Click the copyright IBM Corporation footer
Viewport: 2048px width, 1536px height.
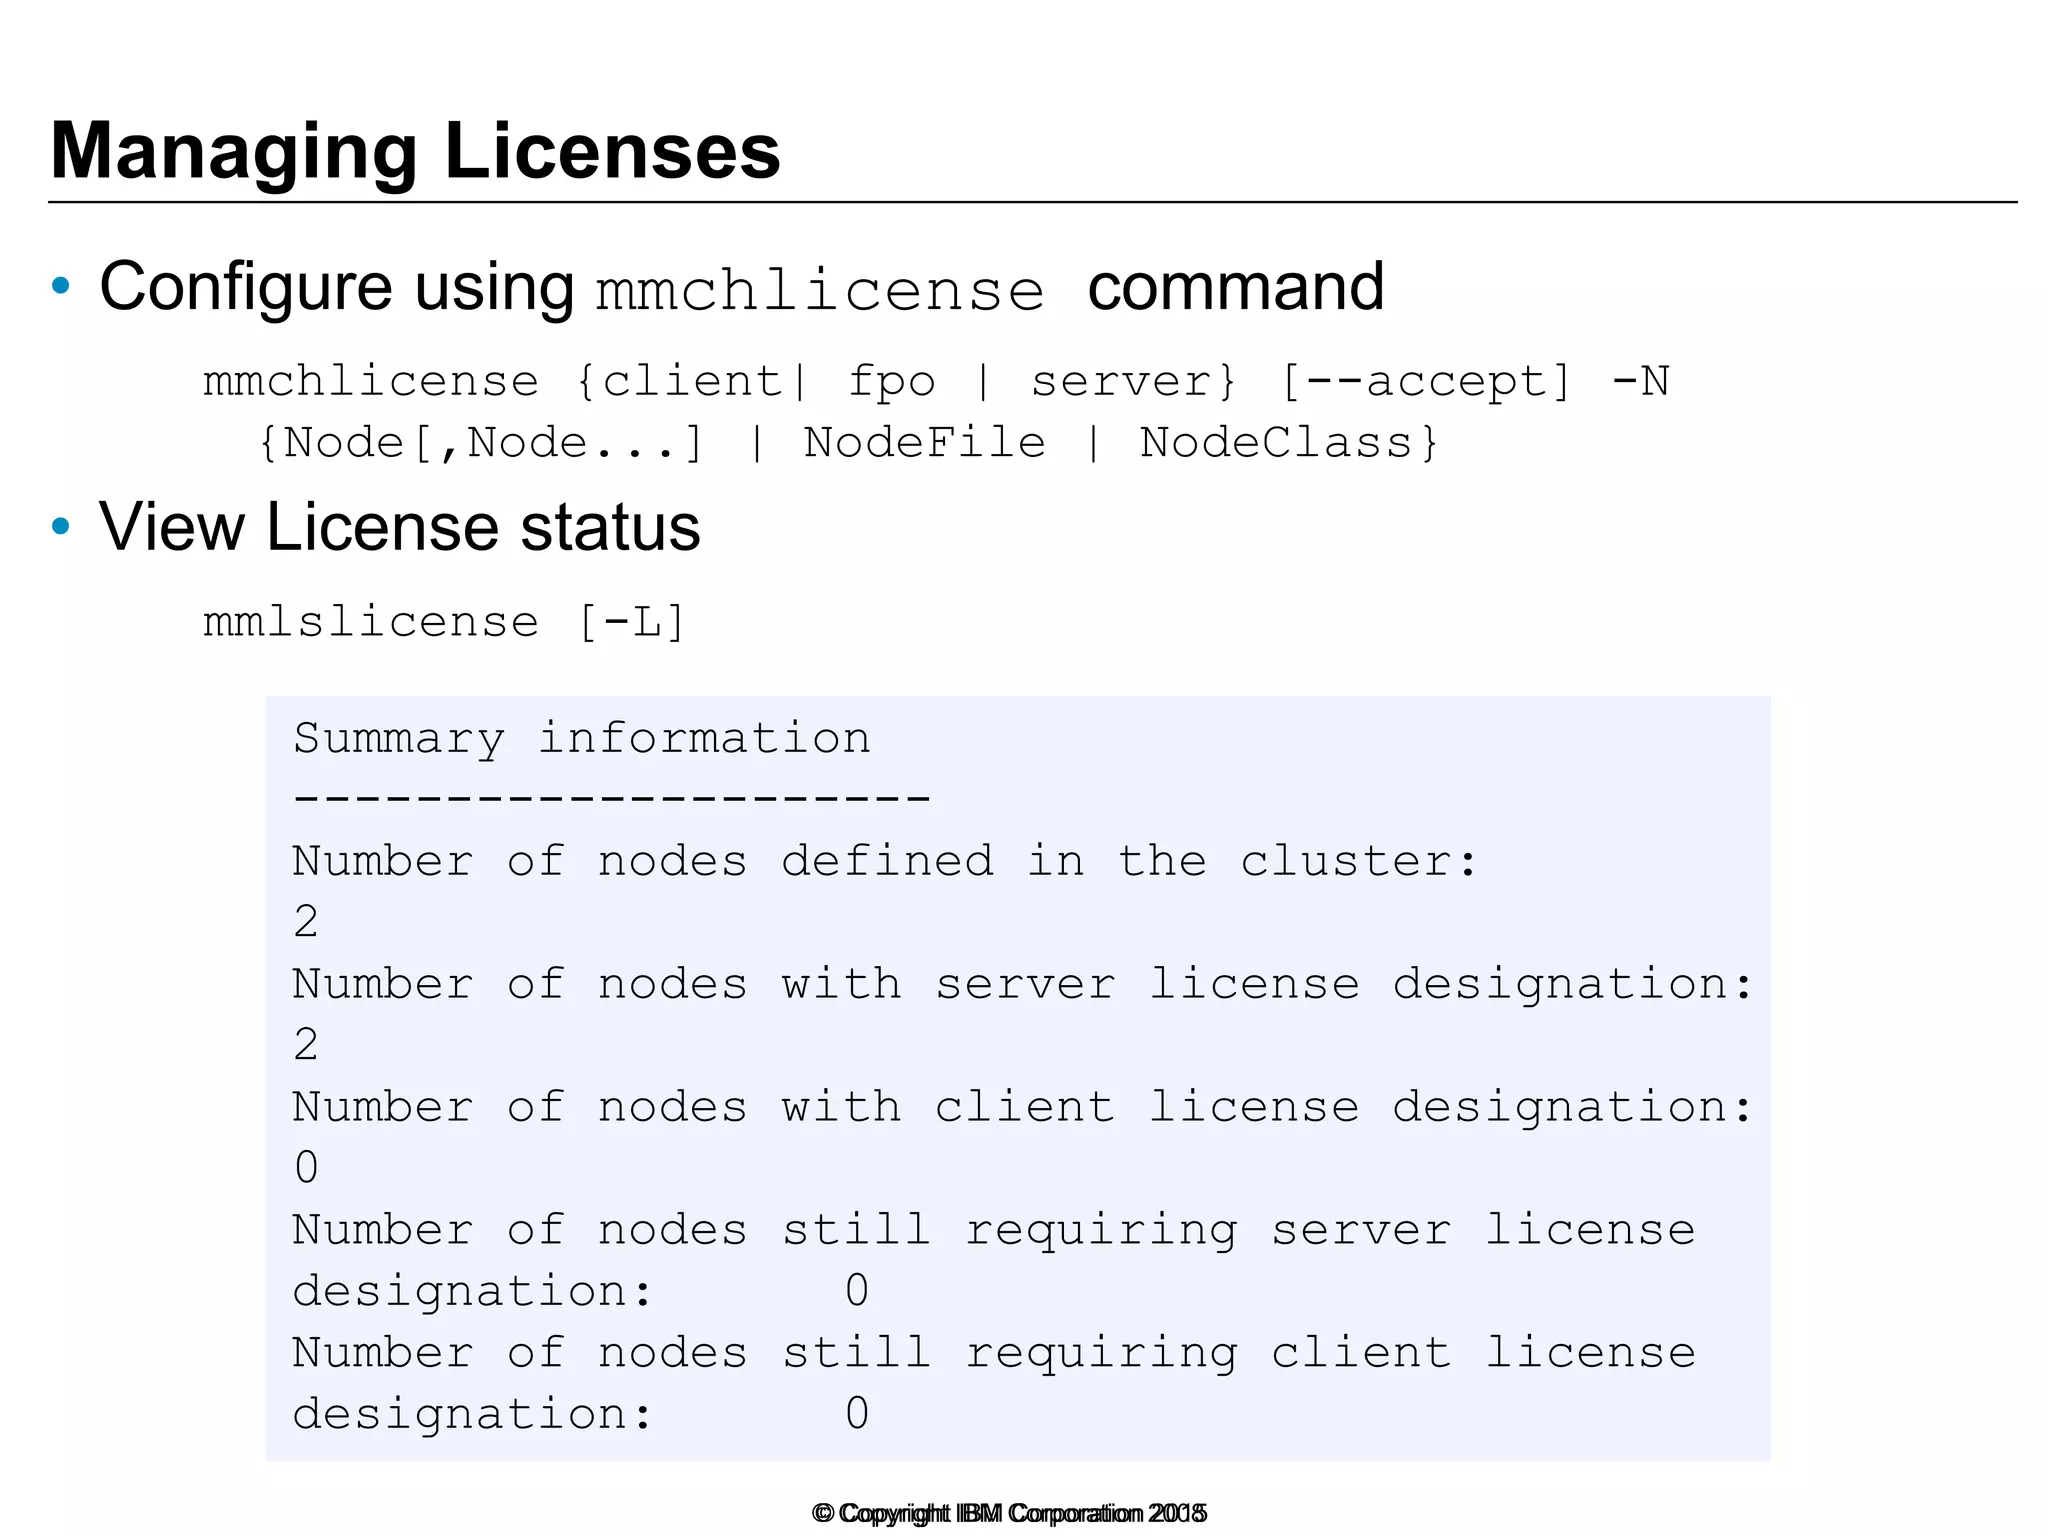pyautogui.click(x=1010, y=1513)
